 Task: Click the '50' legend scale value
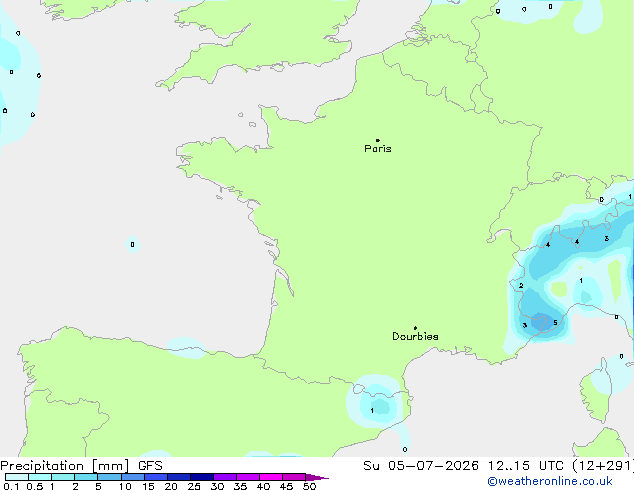309,486
